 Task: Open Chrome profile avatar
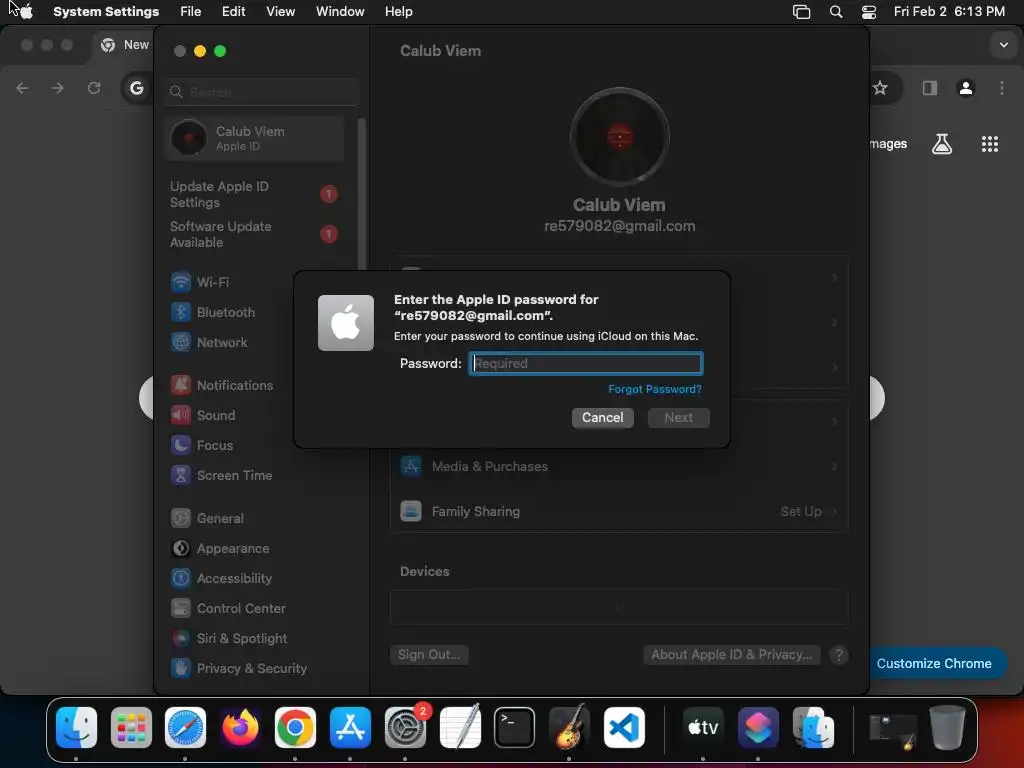[966, 88]
